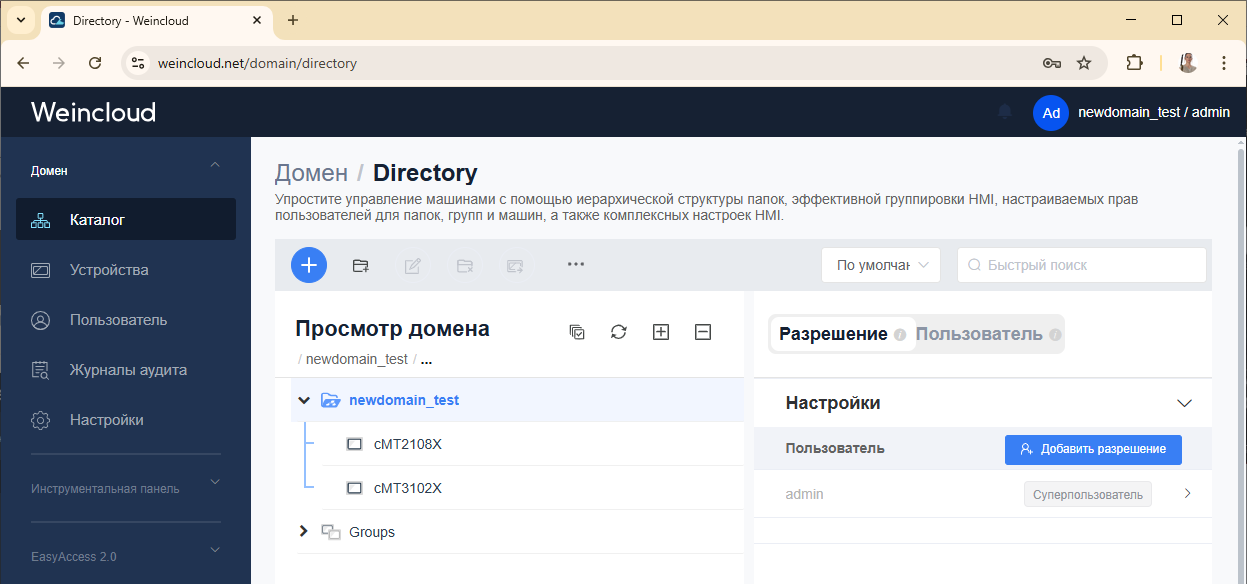Open the По умолчанию sort dropdown
The width and height of the screenshot is (1247, 584).
click(x=880, y=265)
